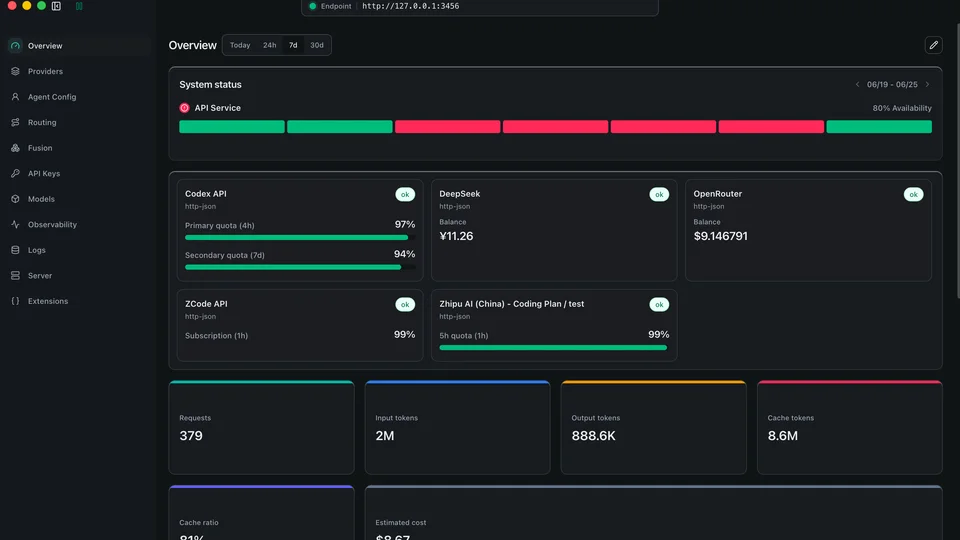
Task: Click the OpenRouter balance $9.146791
Action: coord(721,236)
